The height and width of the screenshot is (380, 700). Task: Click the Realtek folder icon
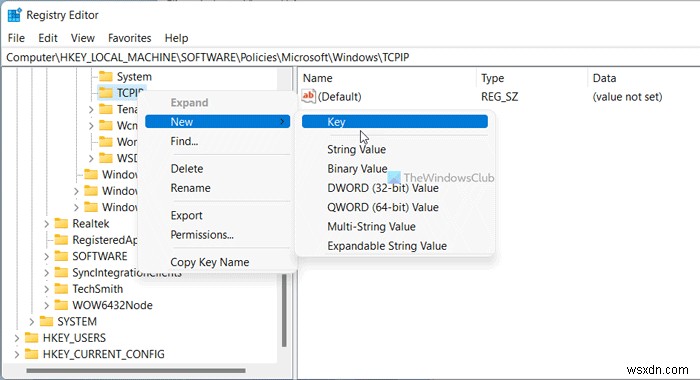[x=61, y=223]
